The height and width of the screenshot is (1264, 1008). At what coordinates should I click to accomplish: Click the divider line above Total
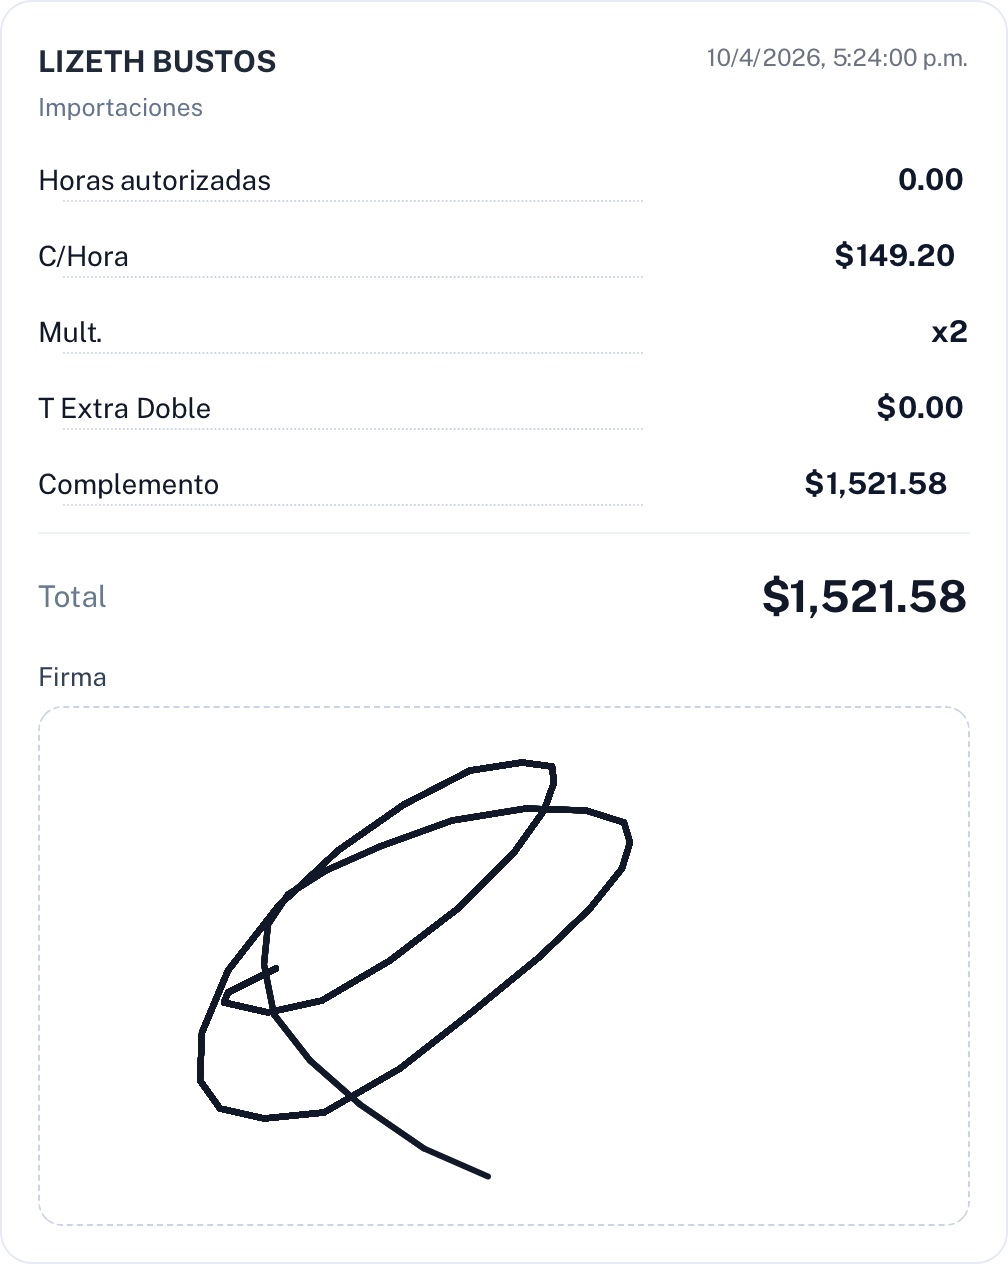point(503,533)
